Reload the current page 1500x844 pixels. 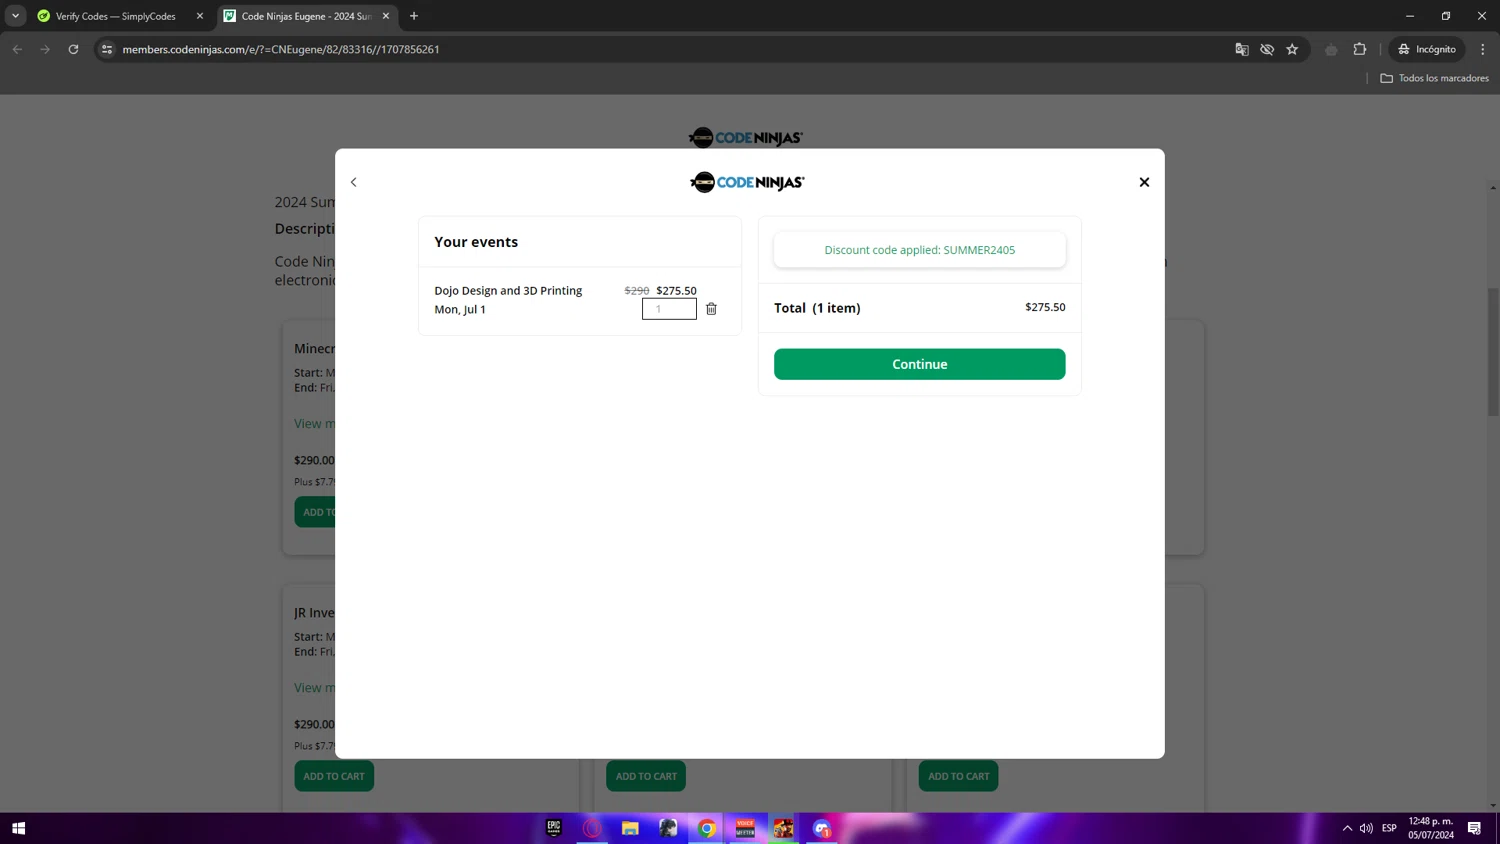tap(73, 49)
